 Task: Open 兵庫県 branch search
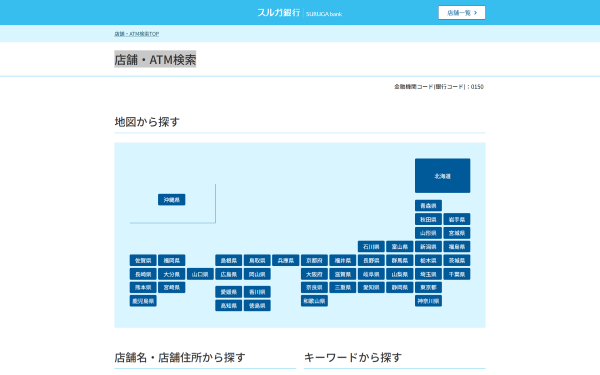285,261
